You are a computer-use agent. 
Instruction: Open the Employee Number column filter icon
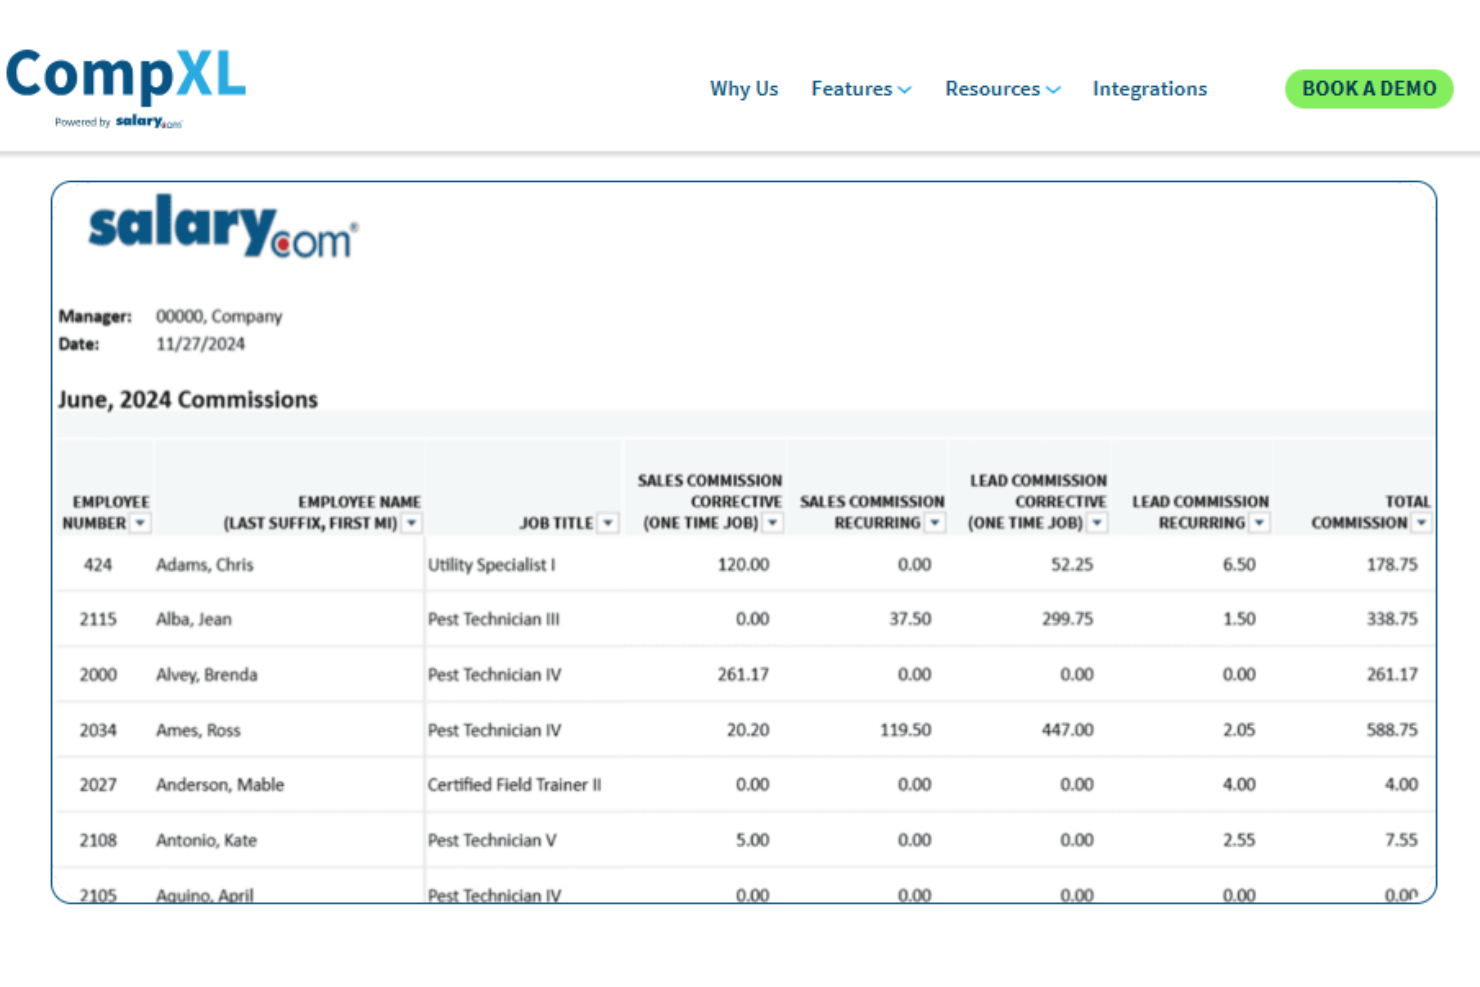pyautogui.click(x=140, y=522)
